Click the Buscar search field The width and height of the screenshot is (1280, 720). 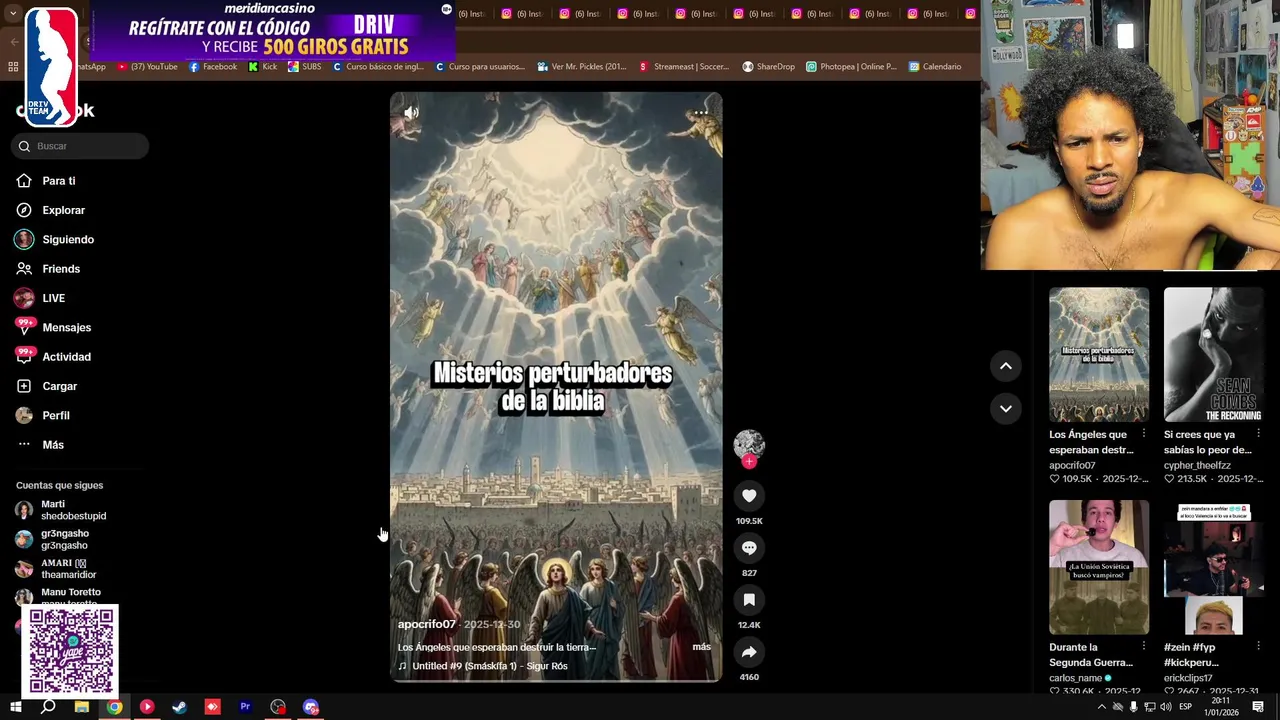pos(80,146)
